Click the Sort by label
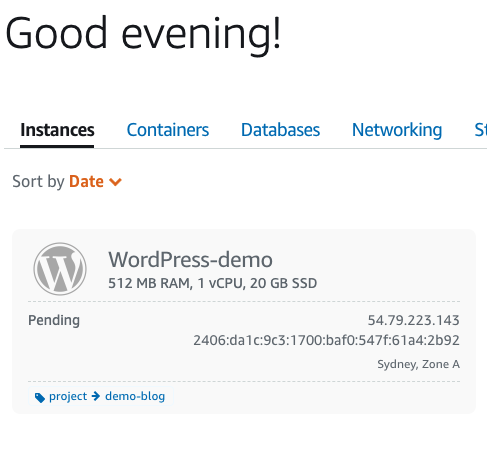487x450 pixels. [38, 182]
